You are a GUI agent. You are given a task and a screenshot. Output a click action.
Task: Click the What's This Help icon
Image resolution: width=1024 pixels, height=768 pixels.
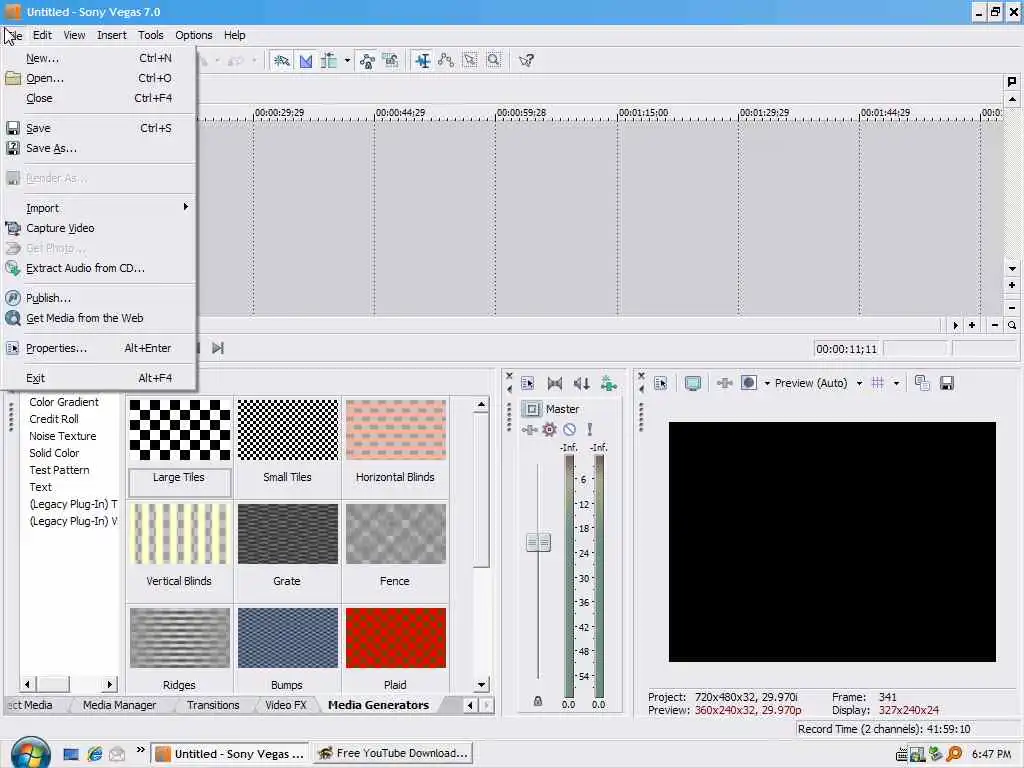[x=526, y=61]
